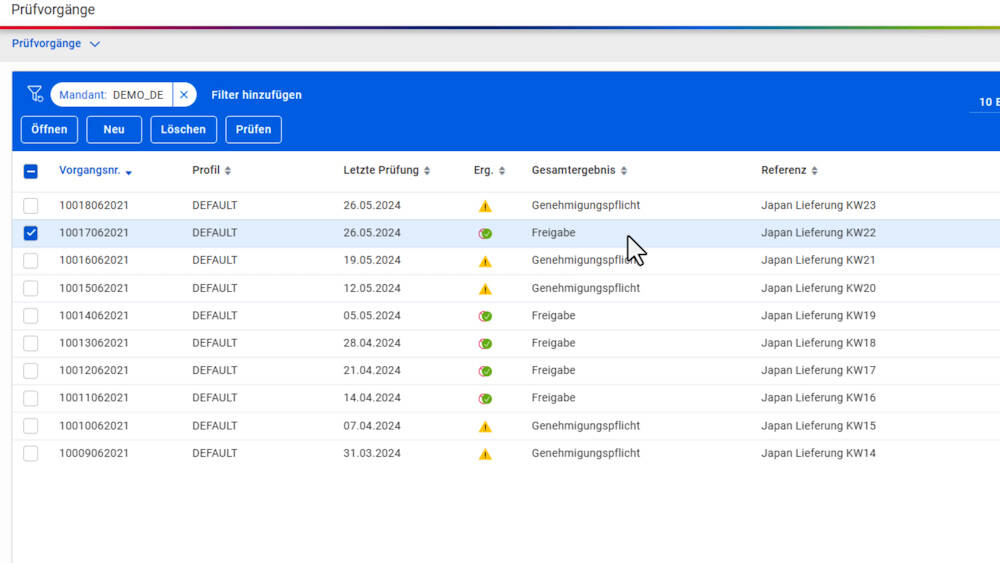Toggle the select-all header checkbox
Image resolution: width=1000 pixels, height=563 pixels.
click(31, 171)
